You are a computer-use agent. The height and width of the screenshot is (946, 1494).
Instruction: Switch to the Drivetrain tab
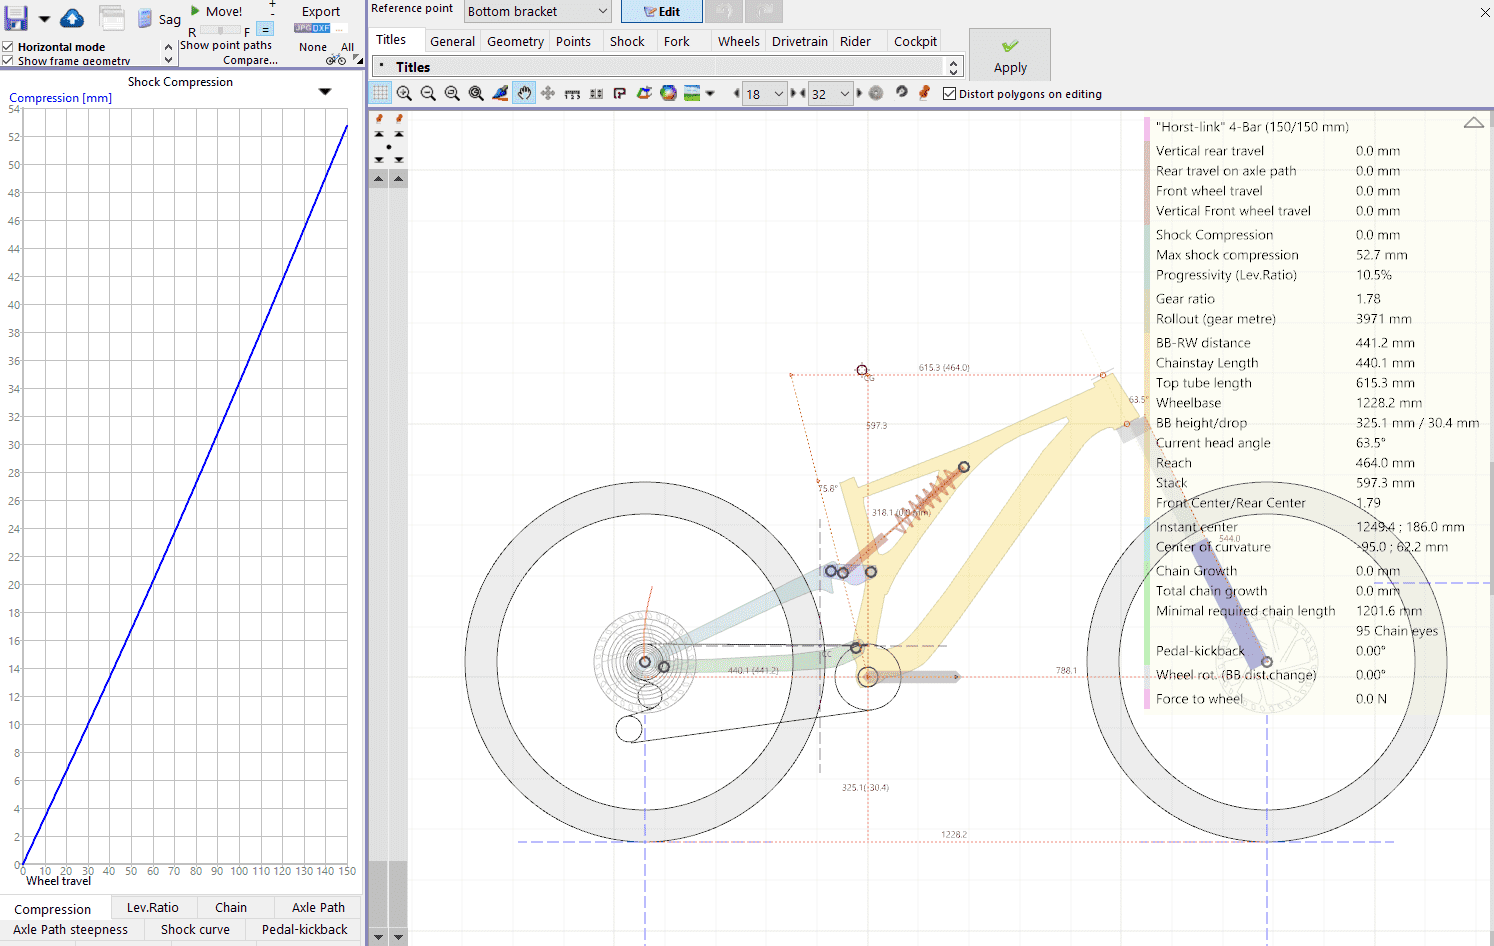[799, 41]
